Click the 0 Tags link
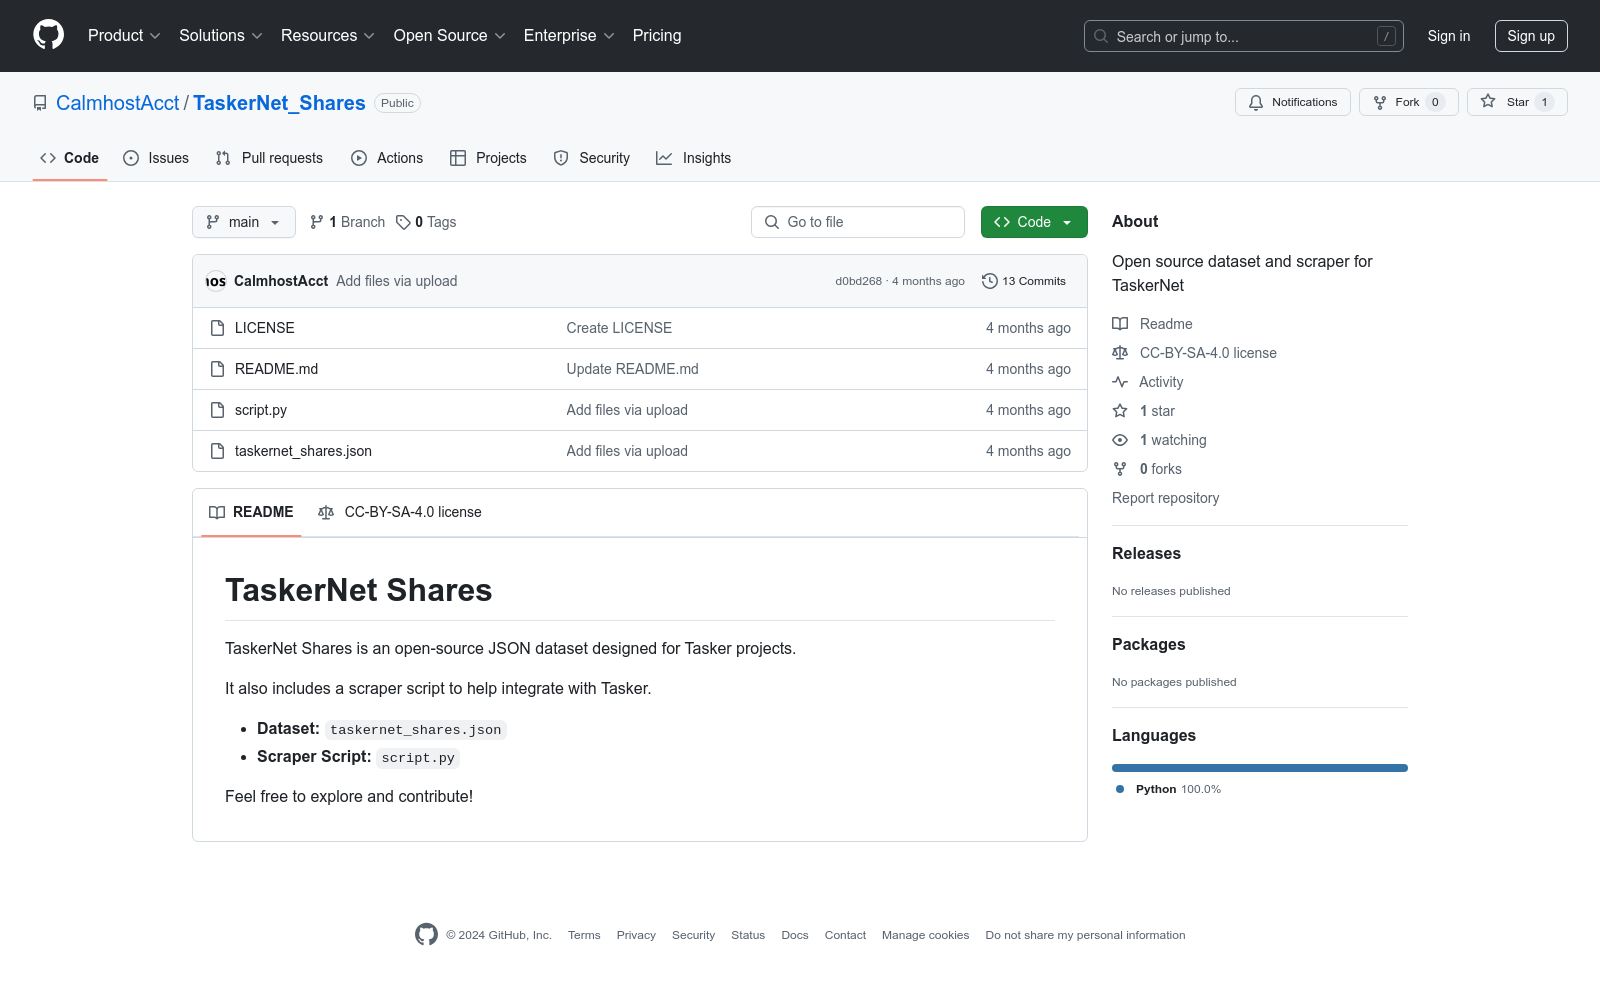The image size is (1600, 1000). (426, 222)
